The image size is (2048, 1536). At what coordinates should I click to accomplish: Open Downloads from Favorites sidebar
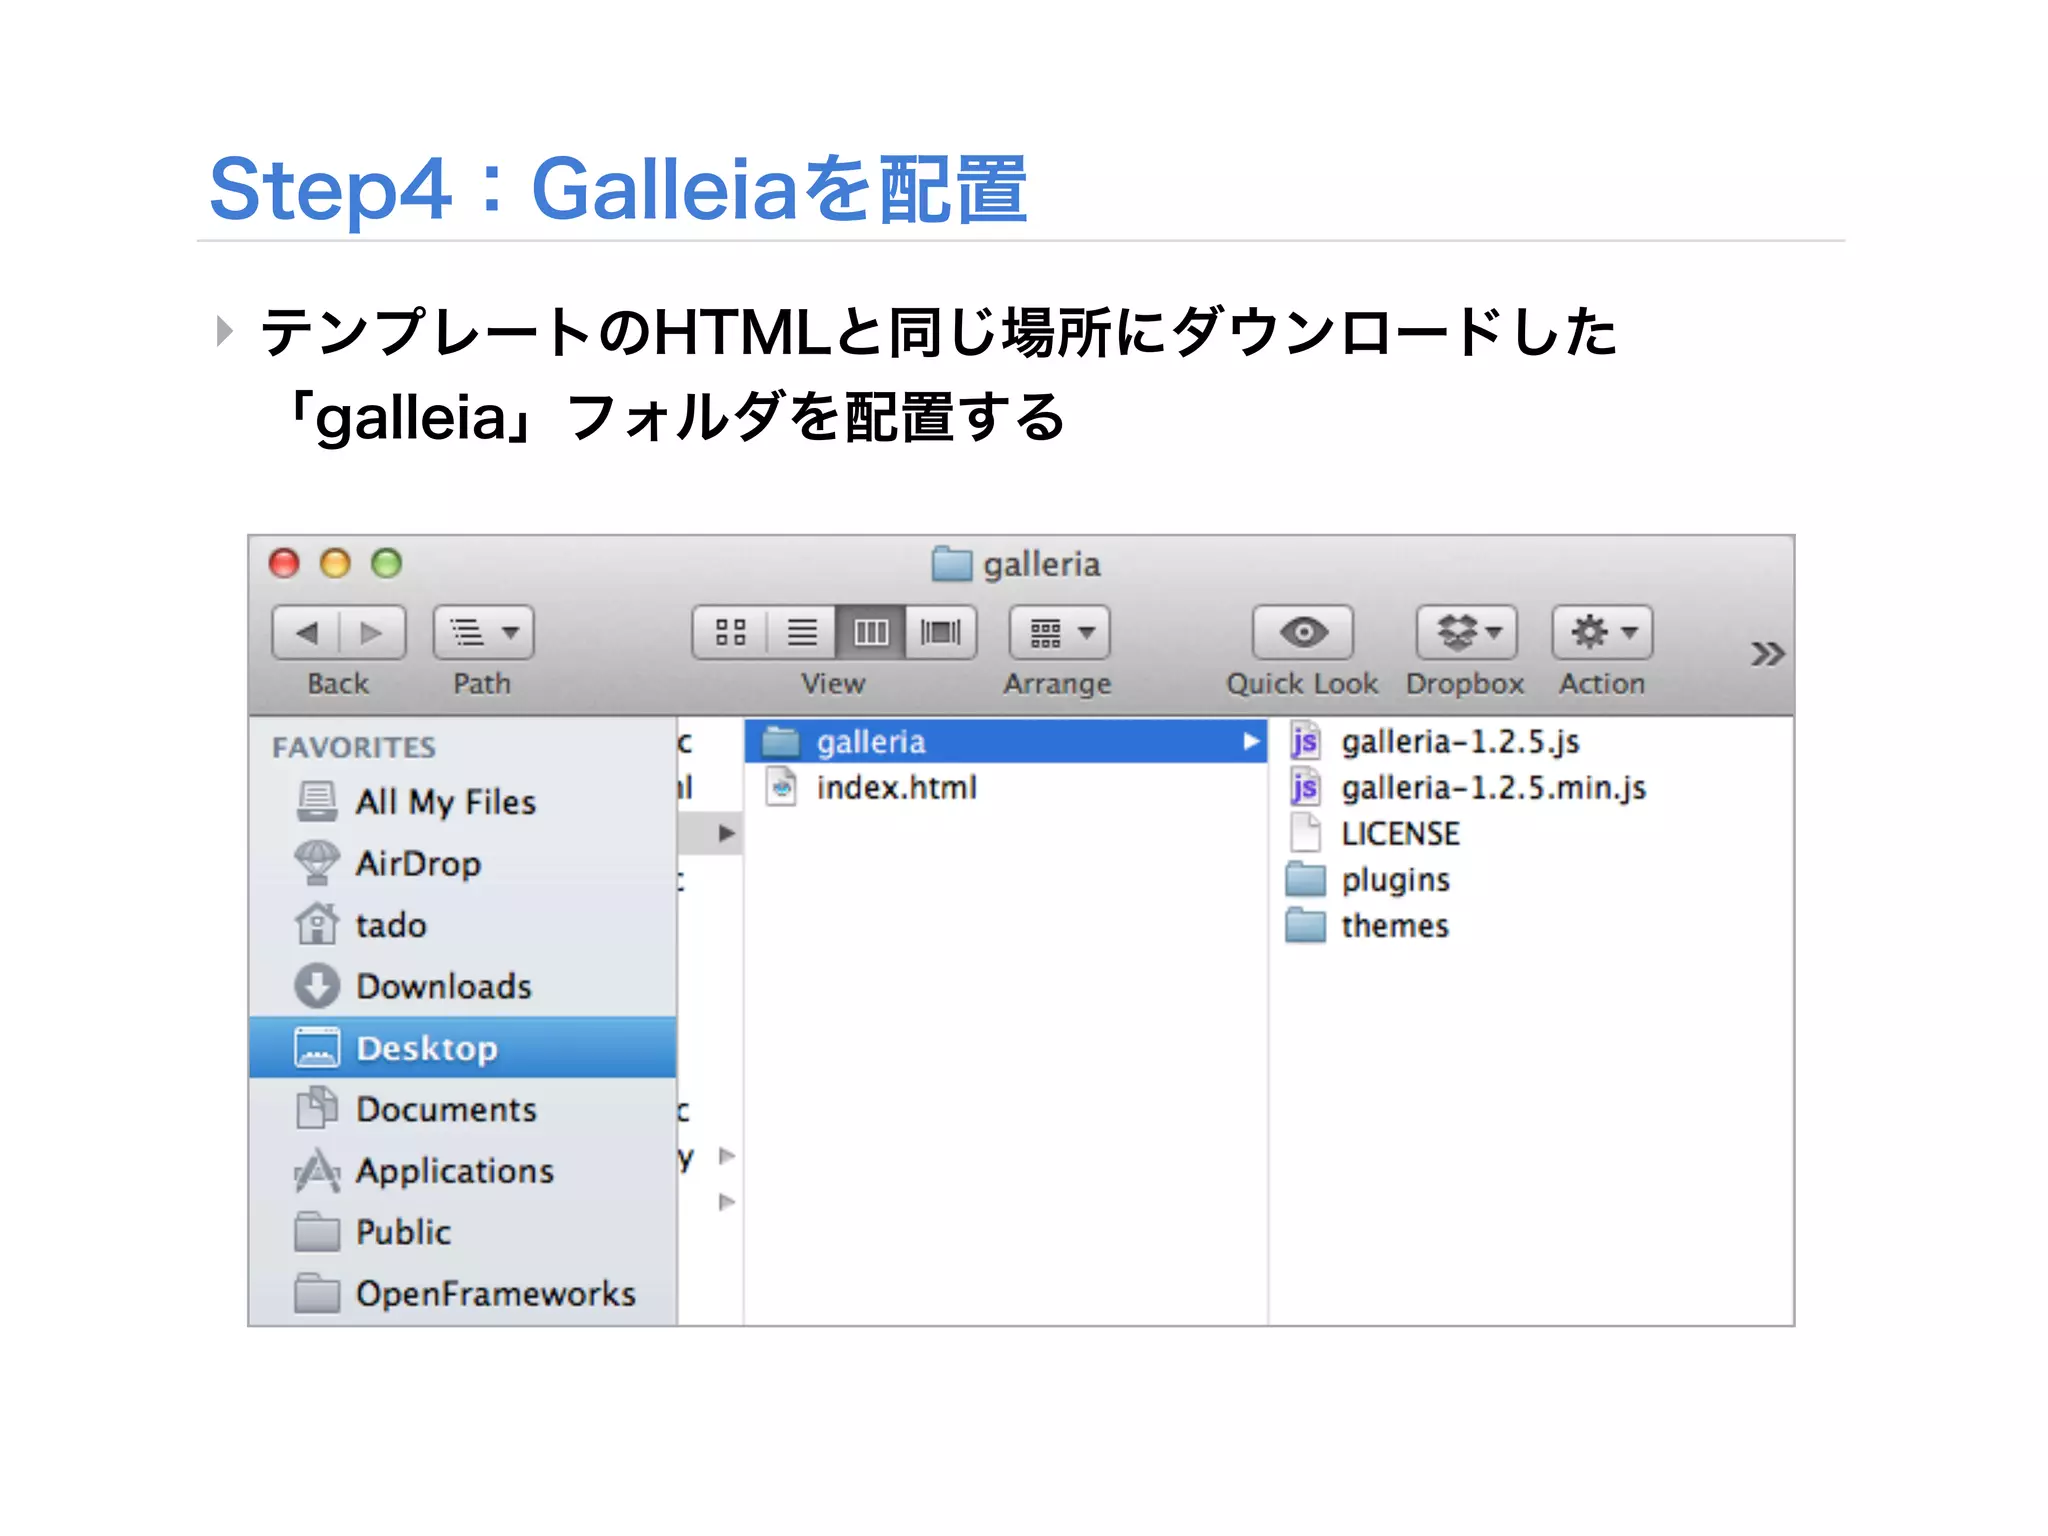pos(443,987)
